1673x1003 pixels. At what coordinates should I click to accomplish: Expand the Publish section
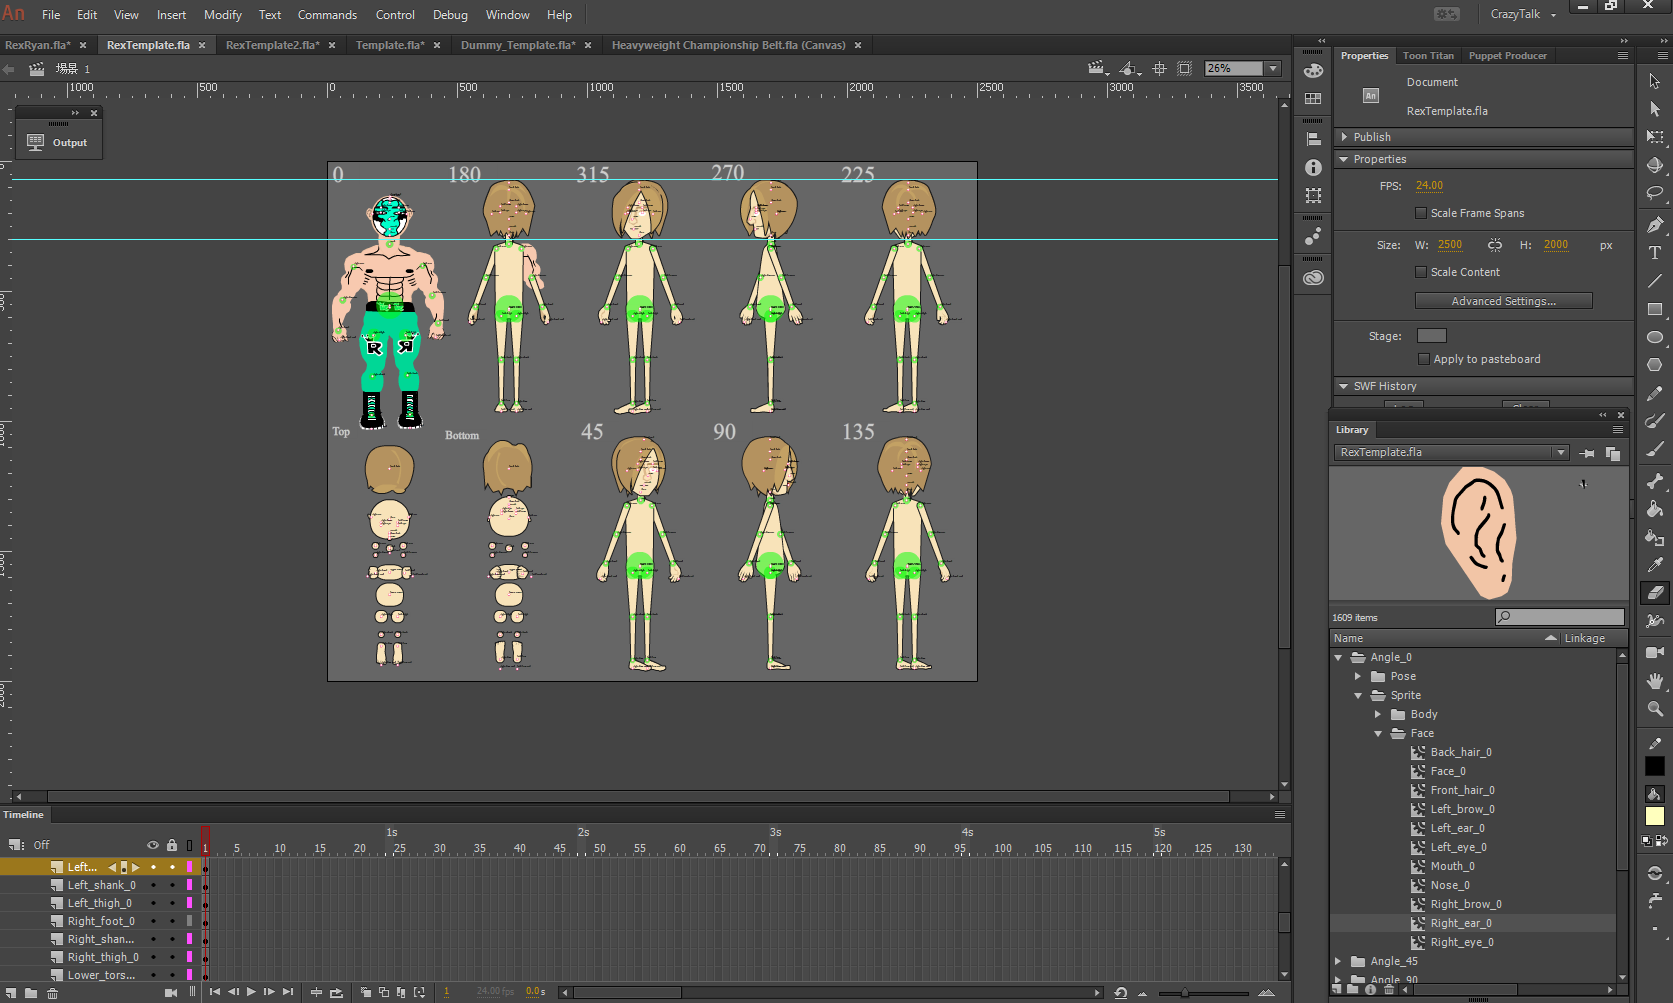(x=1345, y=137)
